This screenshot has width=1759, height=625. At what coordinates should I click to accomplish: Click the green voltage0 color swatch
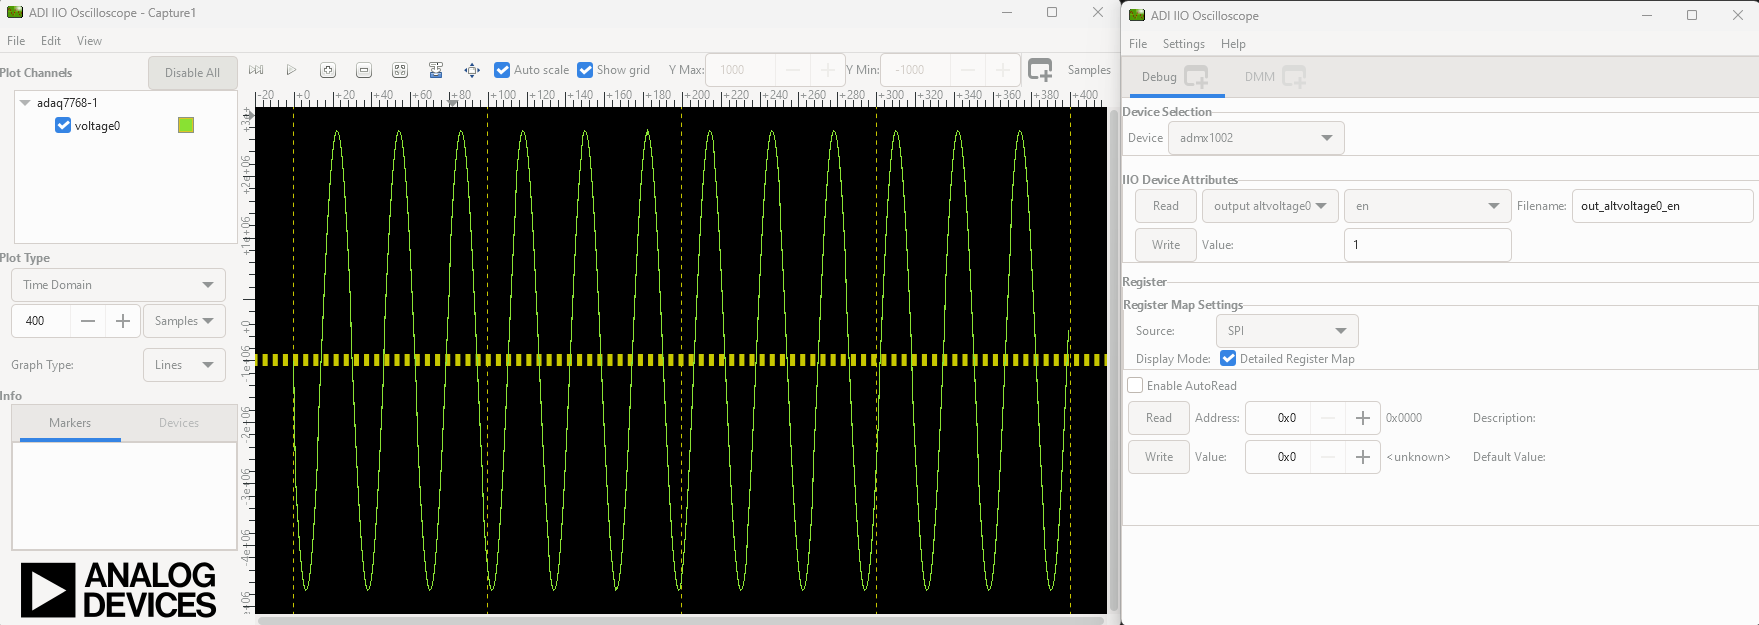186,125
